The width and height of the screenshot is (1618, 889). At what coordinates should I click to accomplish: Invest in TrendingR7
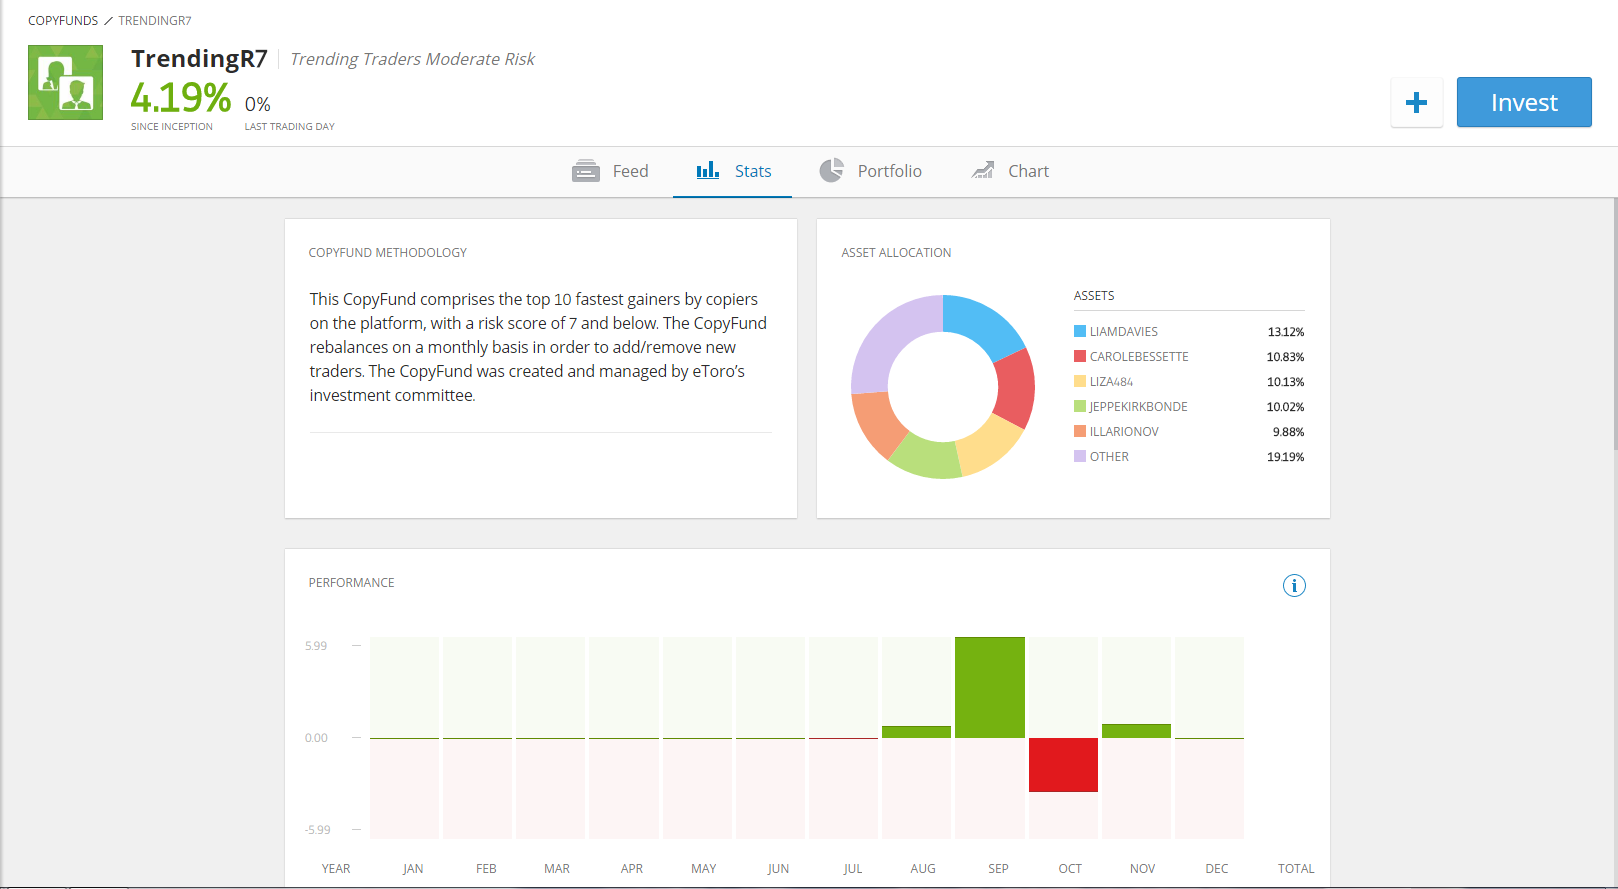click(x=1524, y=102)
